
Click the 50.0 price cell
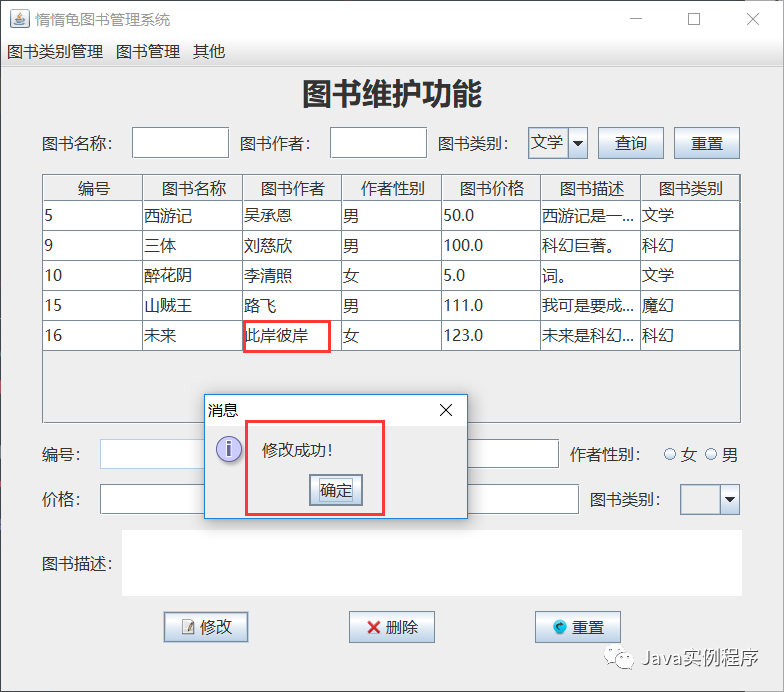(491, 216)
